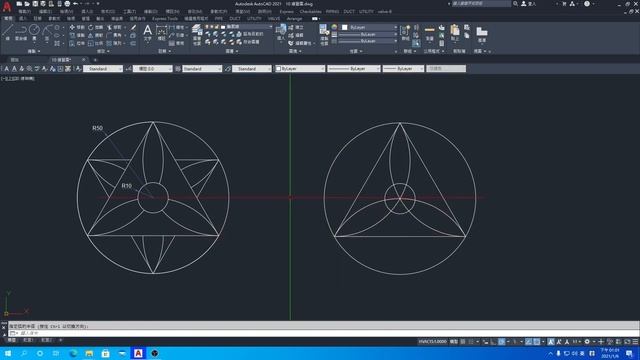Viewport: 640px width, 360px height.
Task: Choose the Fillet tool
Action: pos(114,35)
